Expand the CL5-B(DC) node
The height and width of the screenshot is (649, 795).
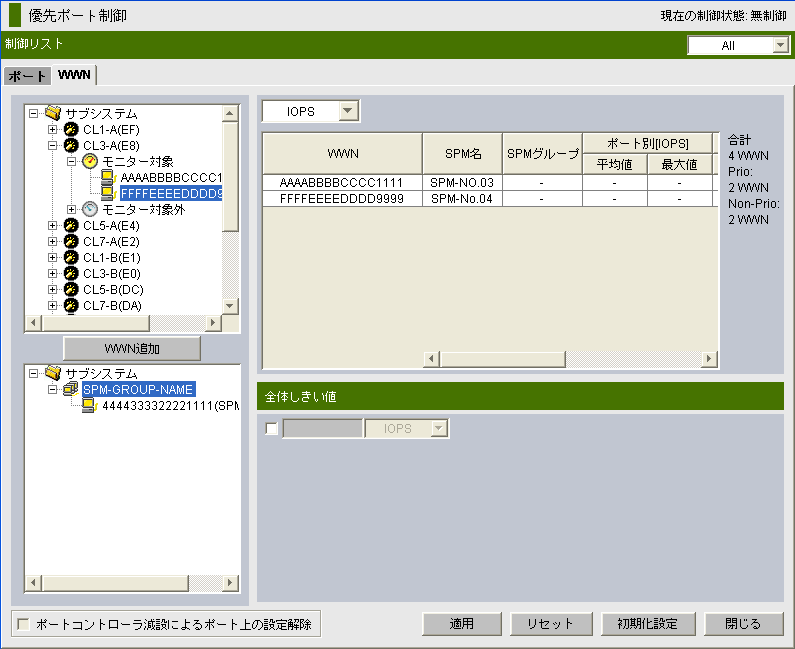(x=52, y=289)
